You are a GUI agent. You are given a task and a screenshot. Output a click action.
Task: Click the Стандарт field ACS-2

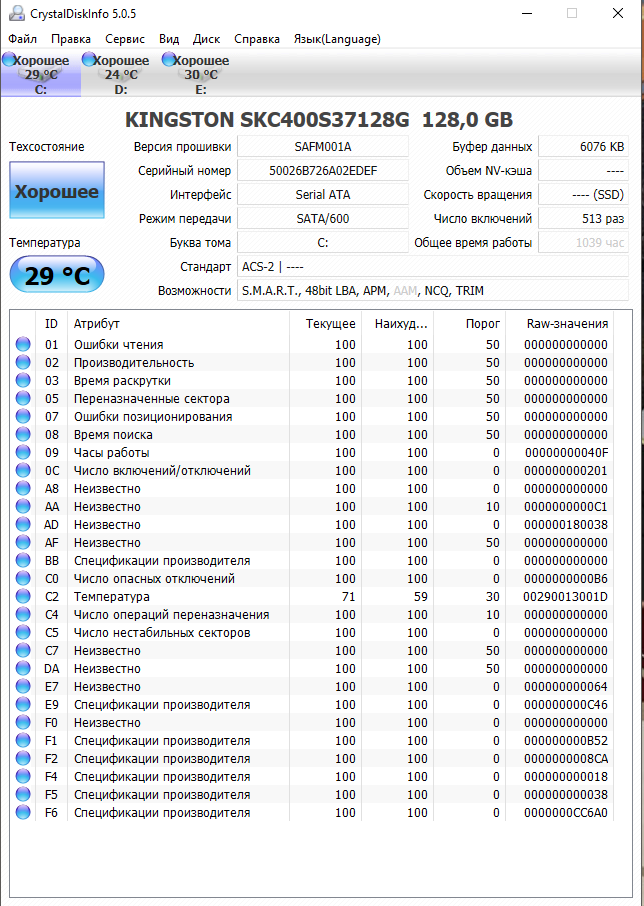tap(433, 267)
